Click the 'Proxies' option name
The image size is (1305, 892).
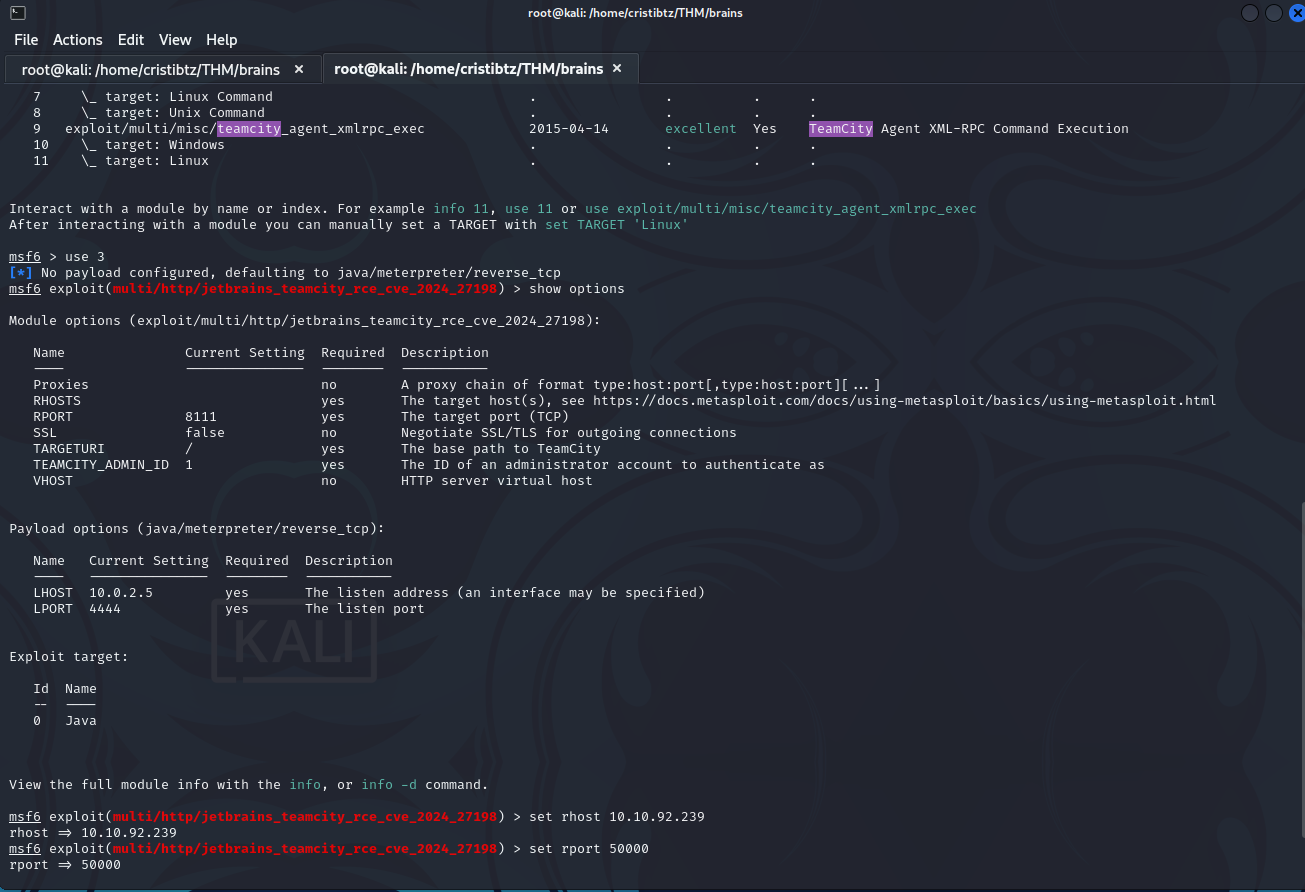click(61, 385)
